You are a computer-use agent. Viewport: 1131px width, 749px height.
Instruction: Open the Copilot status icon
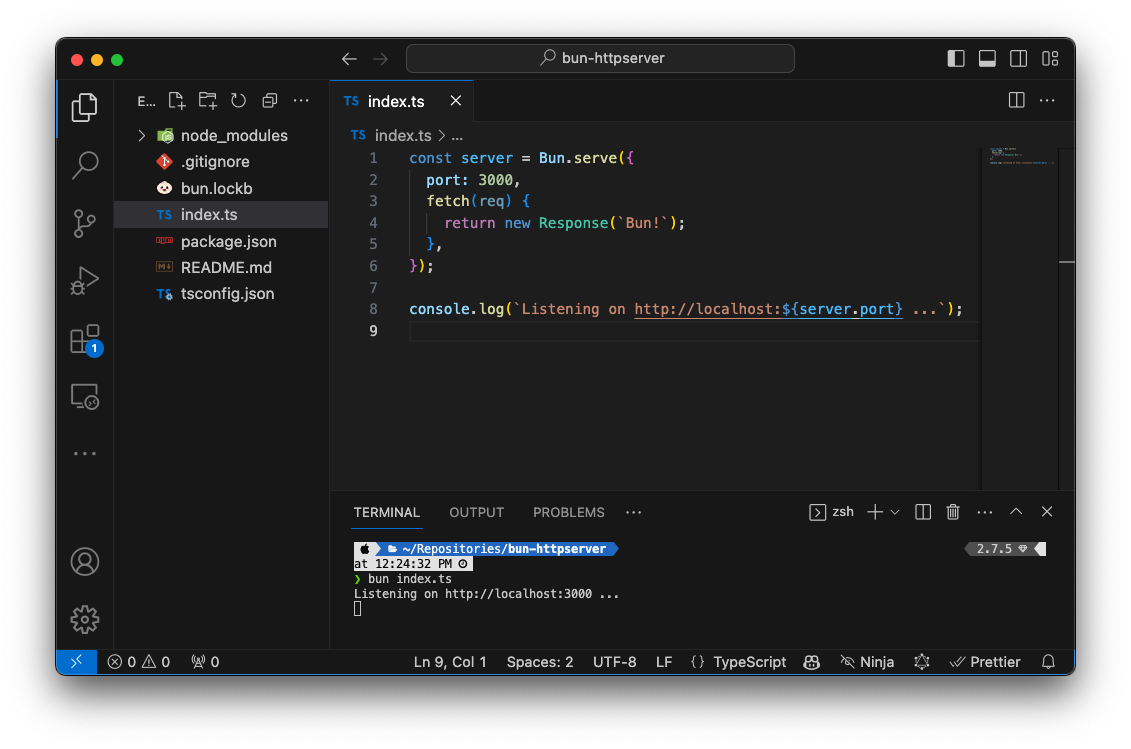click(x=811, y=662)
